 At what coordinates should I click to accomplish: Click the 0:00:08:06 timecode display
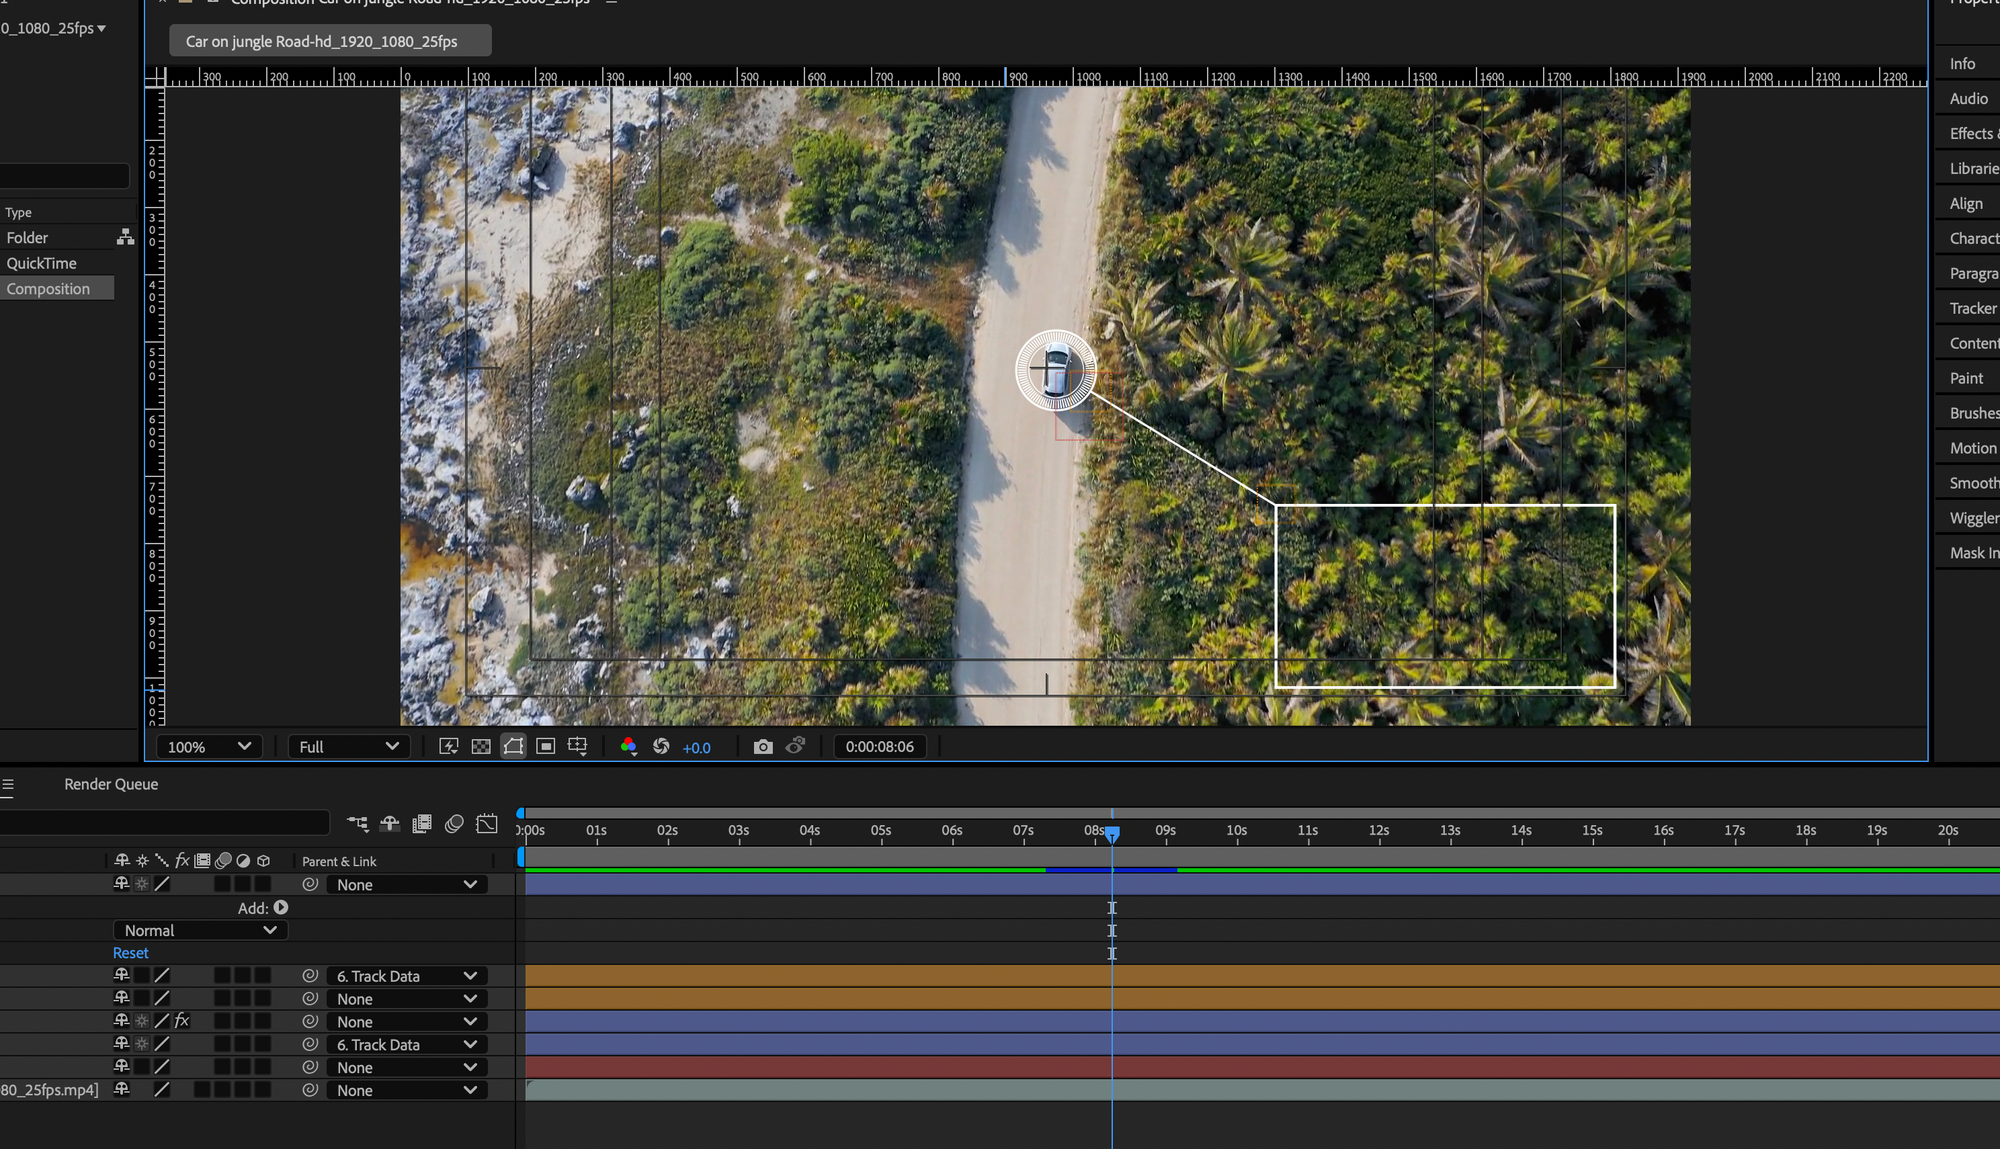[x=879, y=747]
